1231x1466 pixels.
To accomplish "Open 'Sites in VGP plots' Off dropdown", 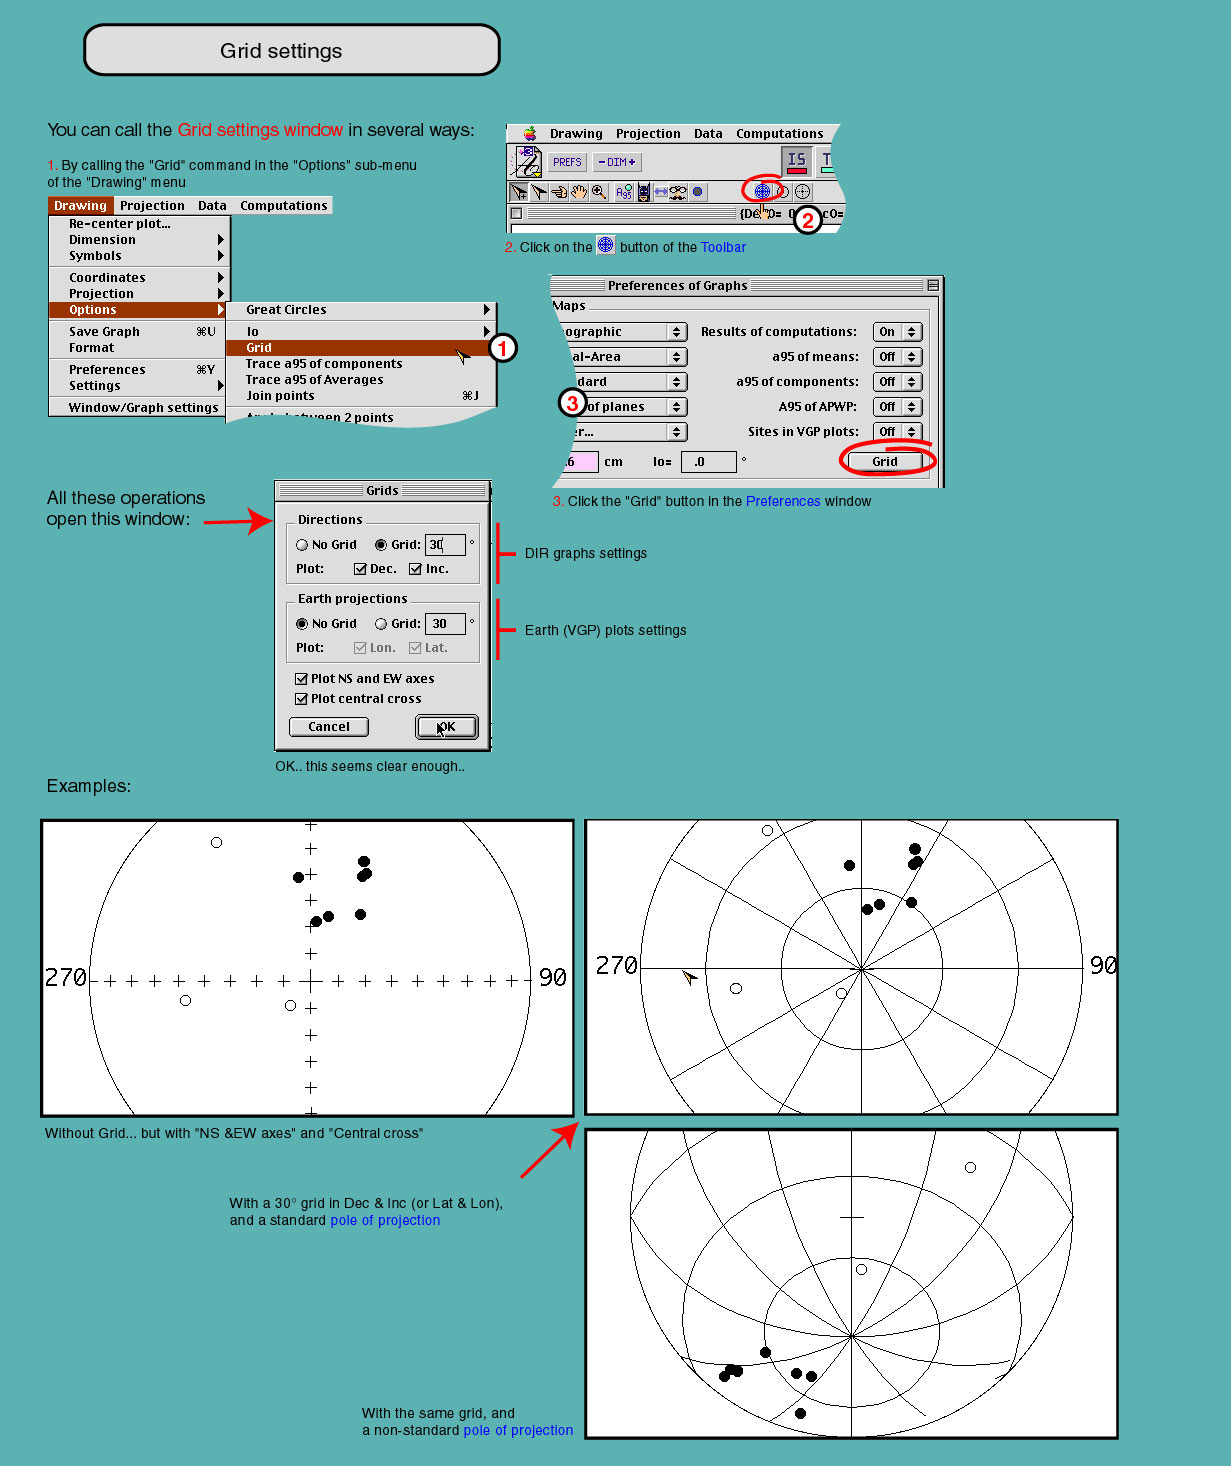I will tap(898, 432).
